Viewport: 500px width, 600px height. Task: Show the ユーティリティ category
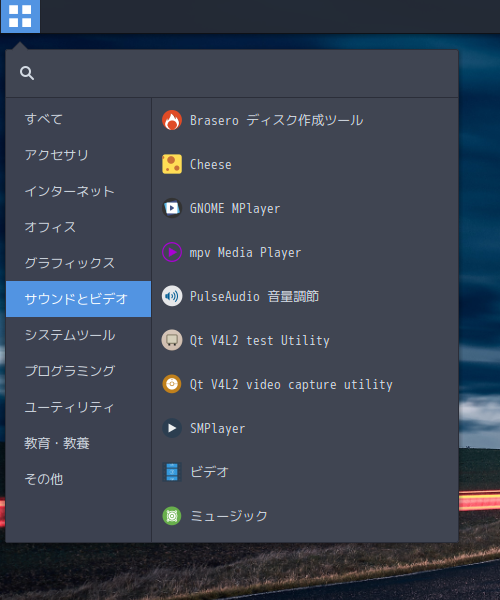point(78,407)
